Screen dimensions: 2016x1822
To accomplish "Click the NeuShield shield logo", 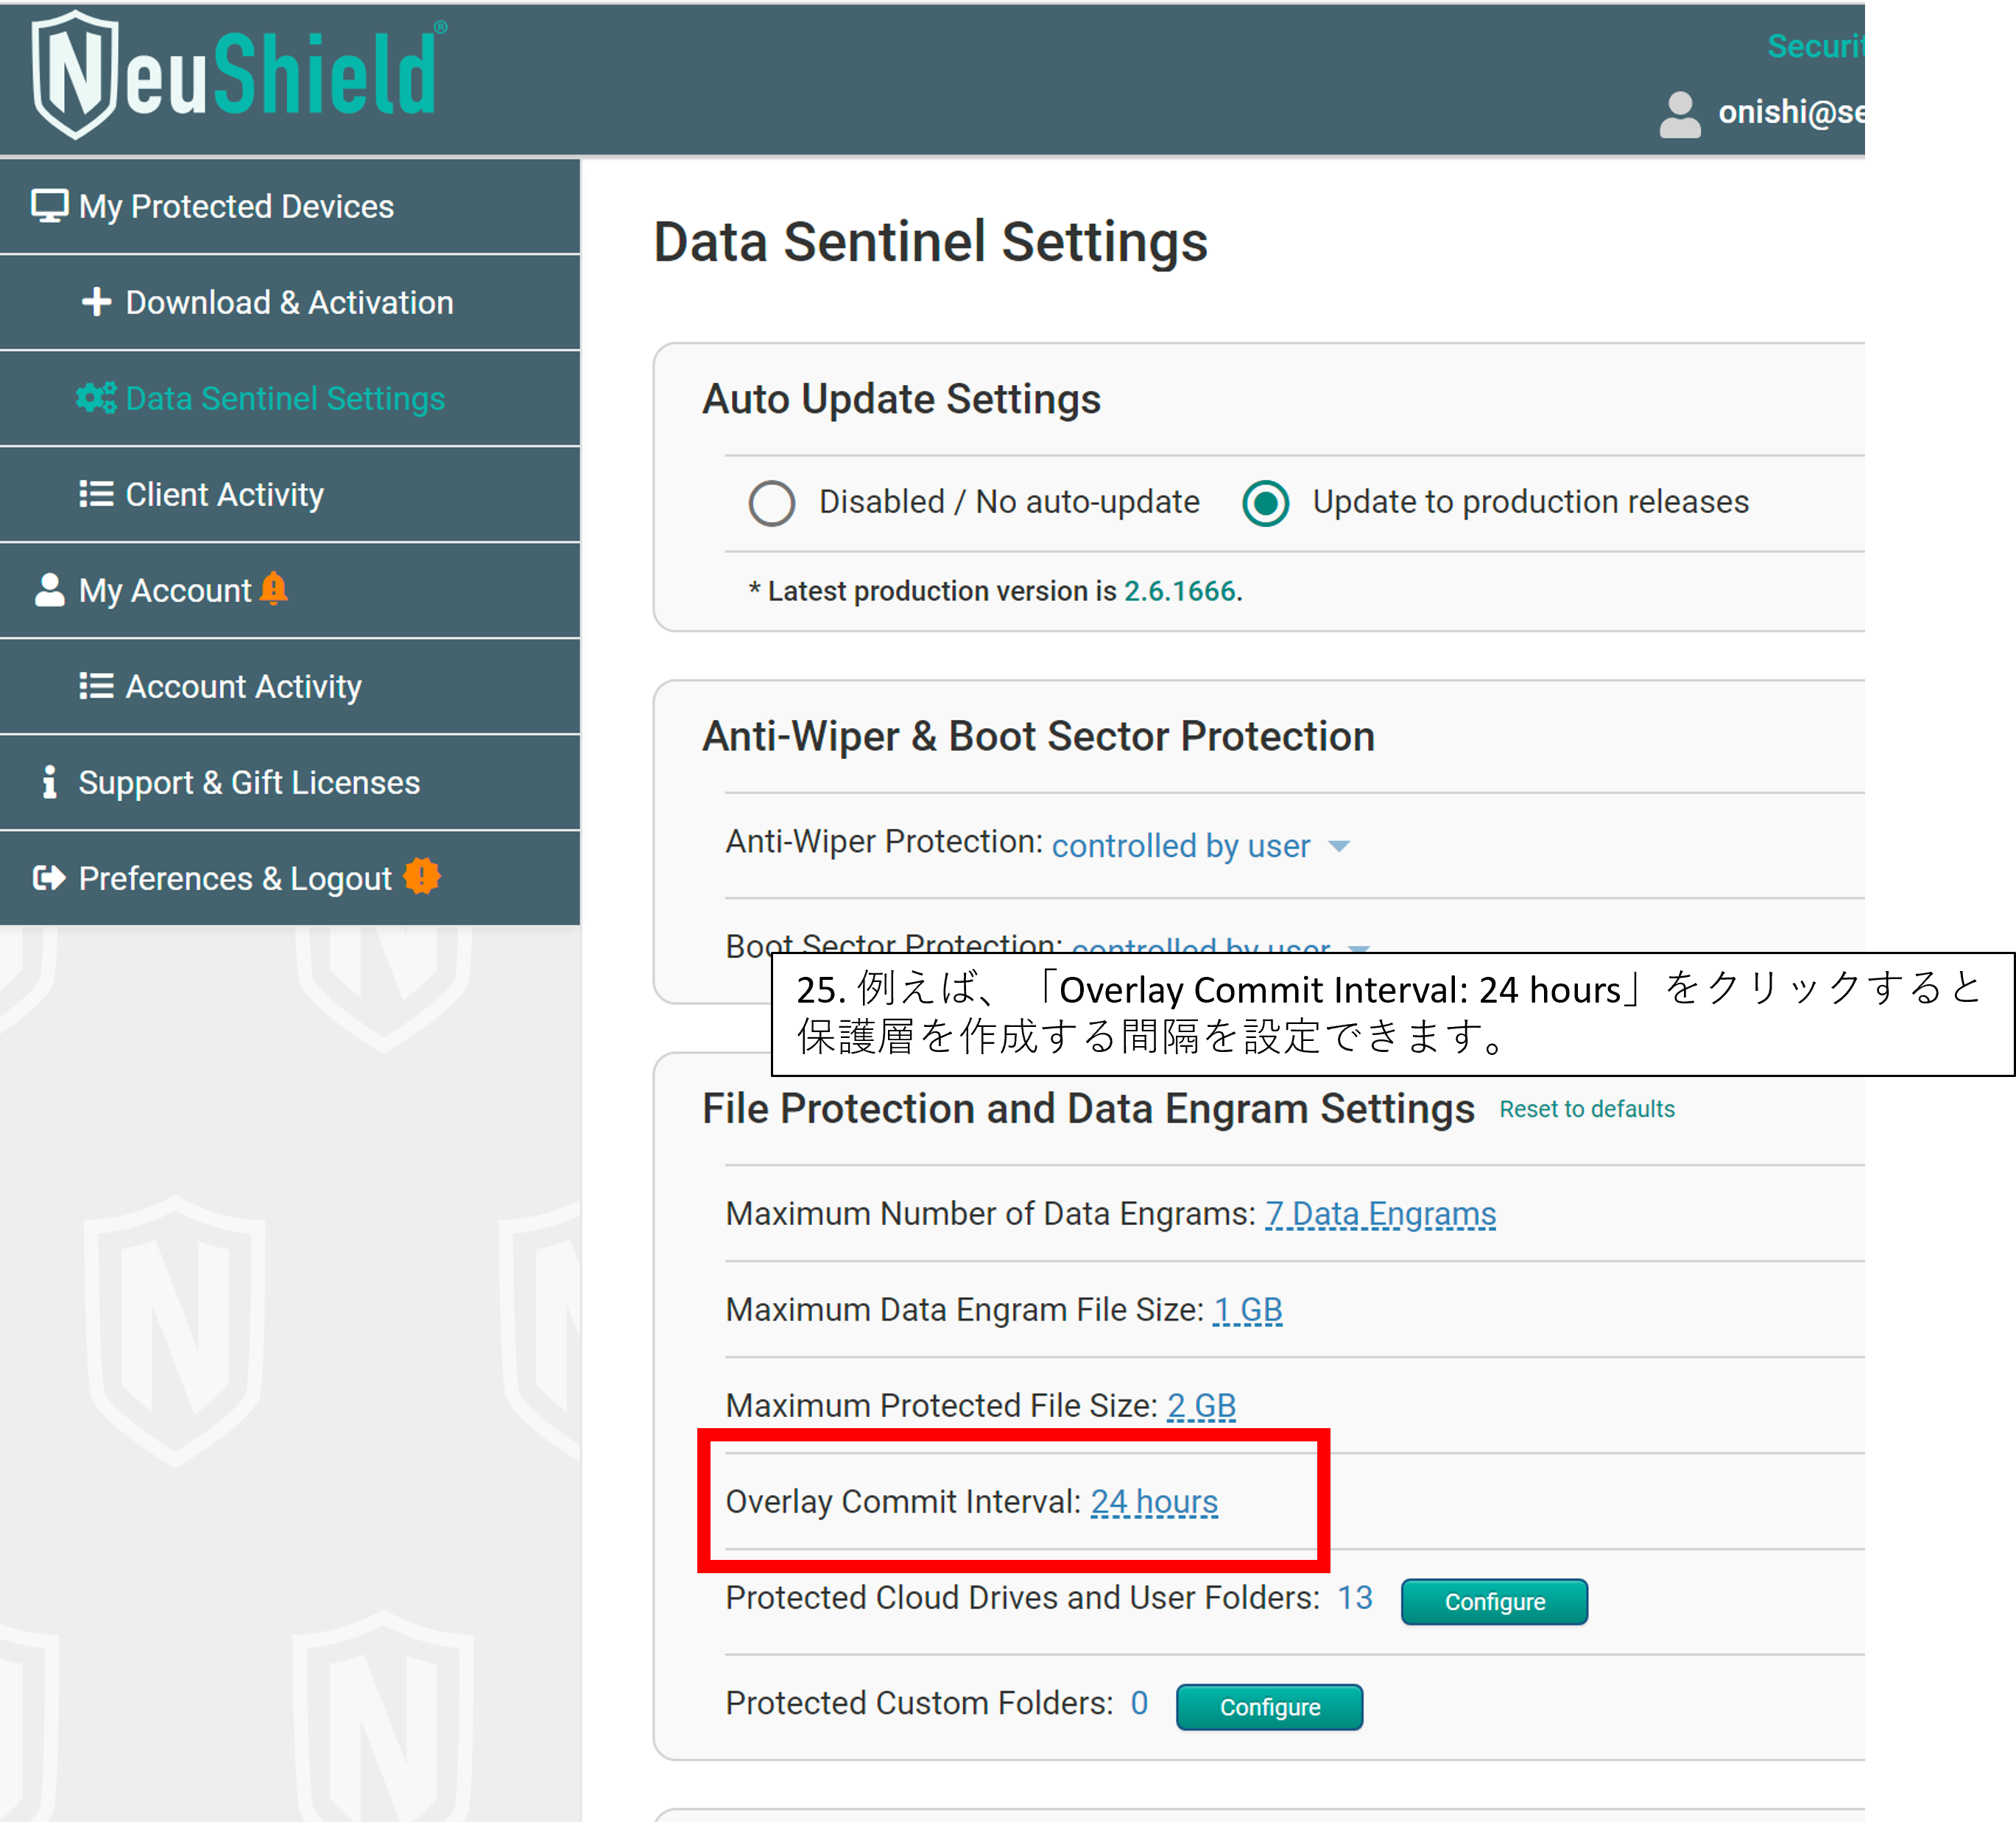I will [x=76, y=74].
